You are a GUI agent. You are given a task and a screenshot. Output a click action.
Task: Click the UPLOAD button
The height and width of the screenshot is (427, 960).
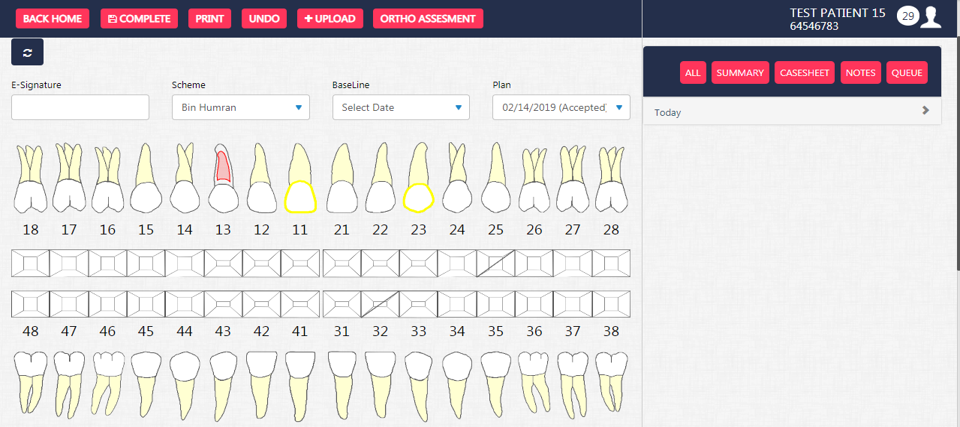pyautogui.click(x=330, y=18)
